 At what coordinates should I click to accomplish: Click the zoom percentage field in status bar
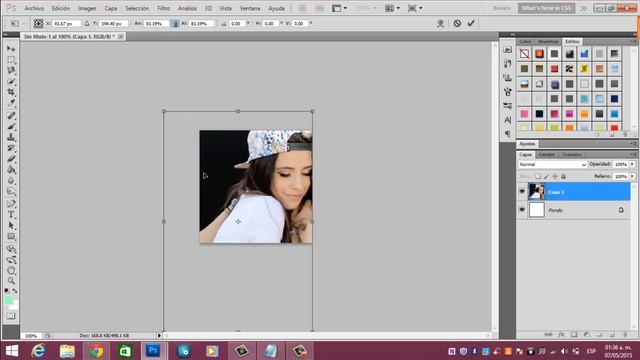[x=31, y=336]
